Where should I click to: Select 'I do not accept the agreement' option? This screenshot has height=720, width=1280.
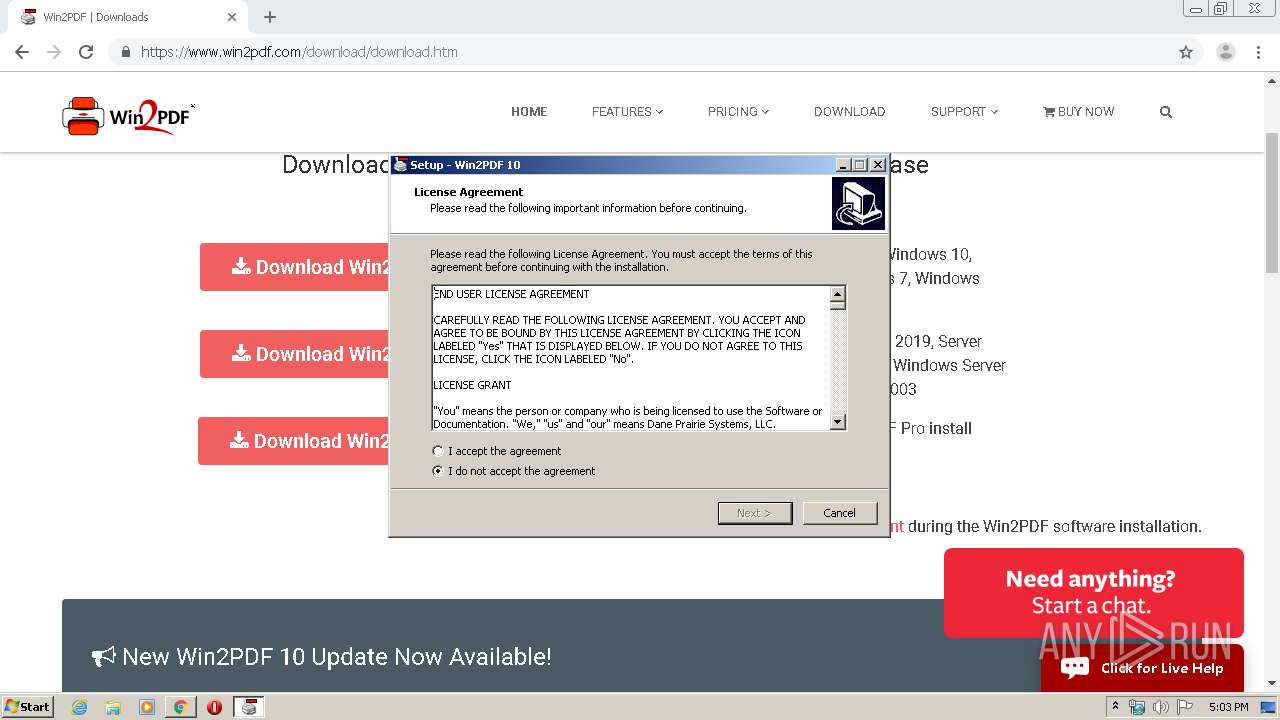pos(437,471)
